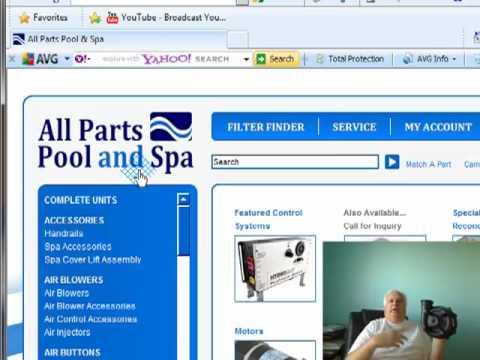Image resolution: width=480 pixels, height=360 pixels.
Task: Select the Air Buttons category heading
Action: pyautogui.click(x=72, y=353)
